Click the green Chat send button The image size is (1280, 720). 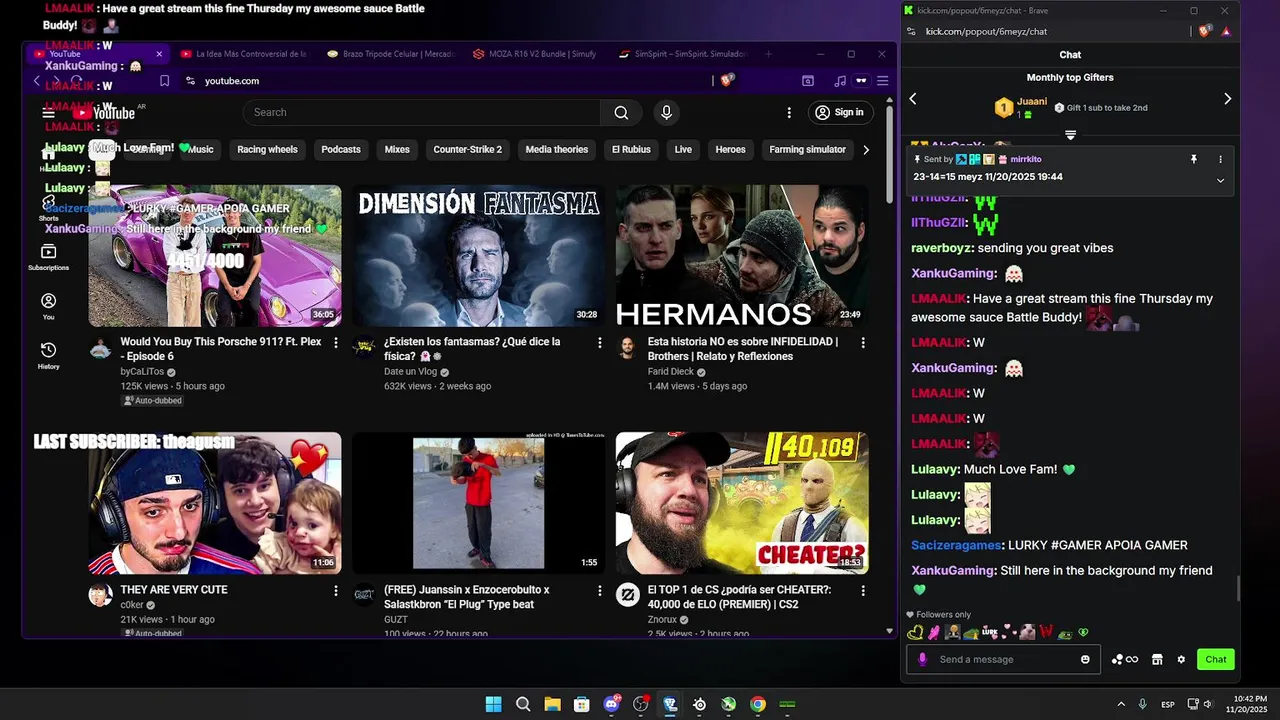point(1215,659)
